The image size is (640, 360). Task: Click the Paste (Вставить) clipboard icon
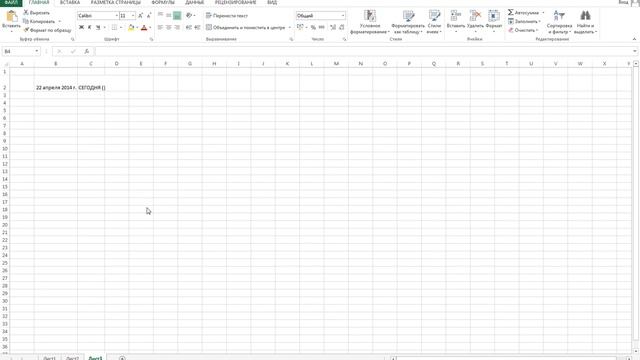(11, 16)
